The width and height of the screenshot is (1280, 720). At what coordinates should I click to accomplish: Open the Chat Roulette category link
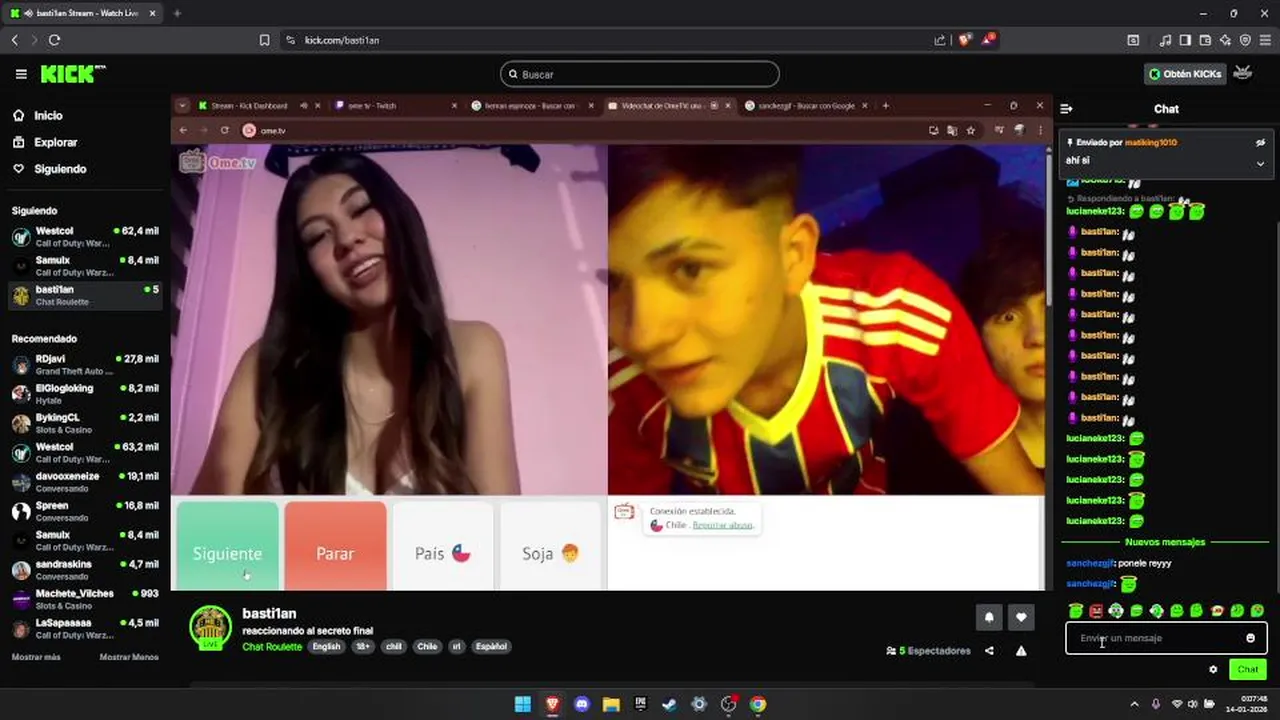[x=272, y=646]
